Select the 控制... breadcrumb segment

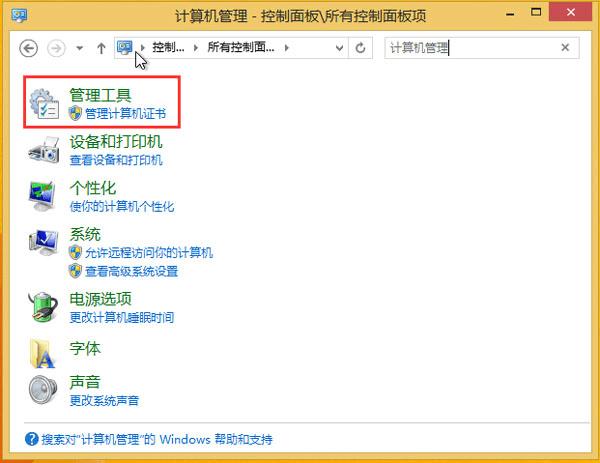168,47
